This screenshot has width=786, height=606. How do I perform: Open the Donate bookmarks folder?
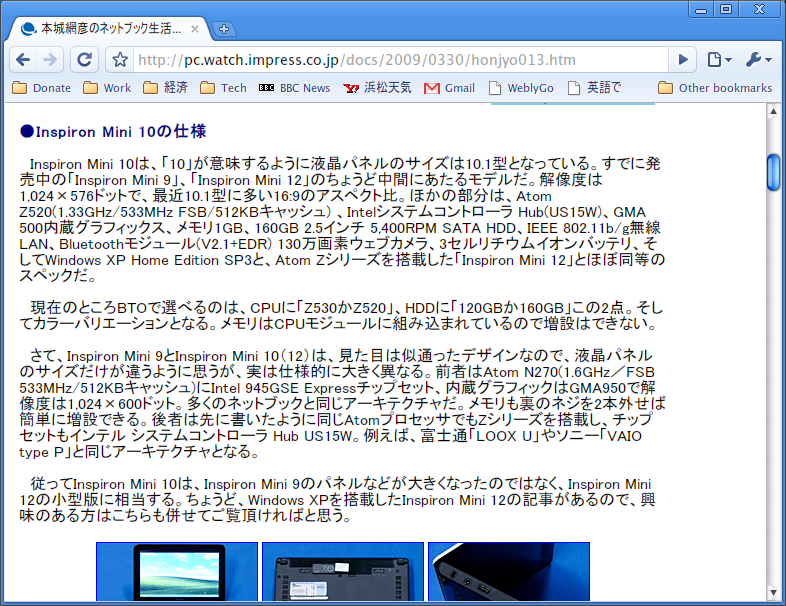pyautogui.click(x=42, y=88)
